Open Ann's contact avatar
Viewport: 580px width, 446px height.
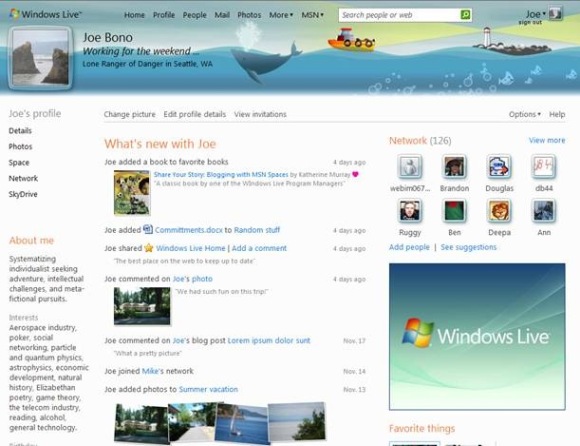click(544, 211)
